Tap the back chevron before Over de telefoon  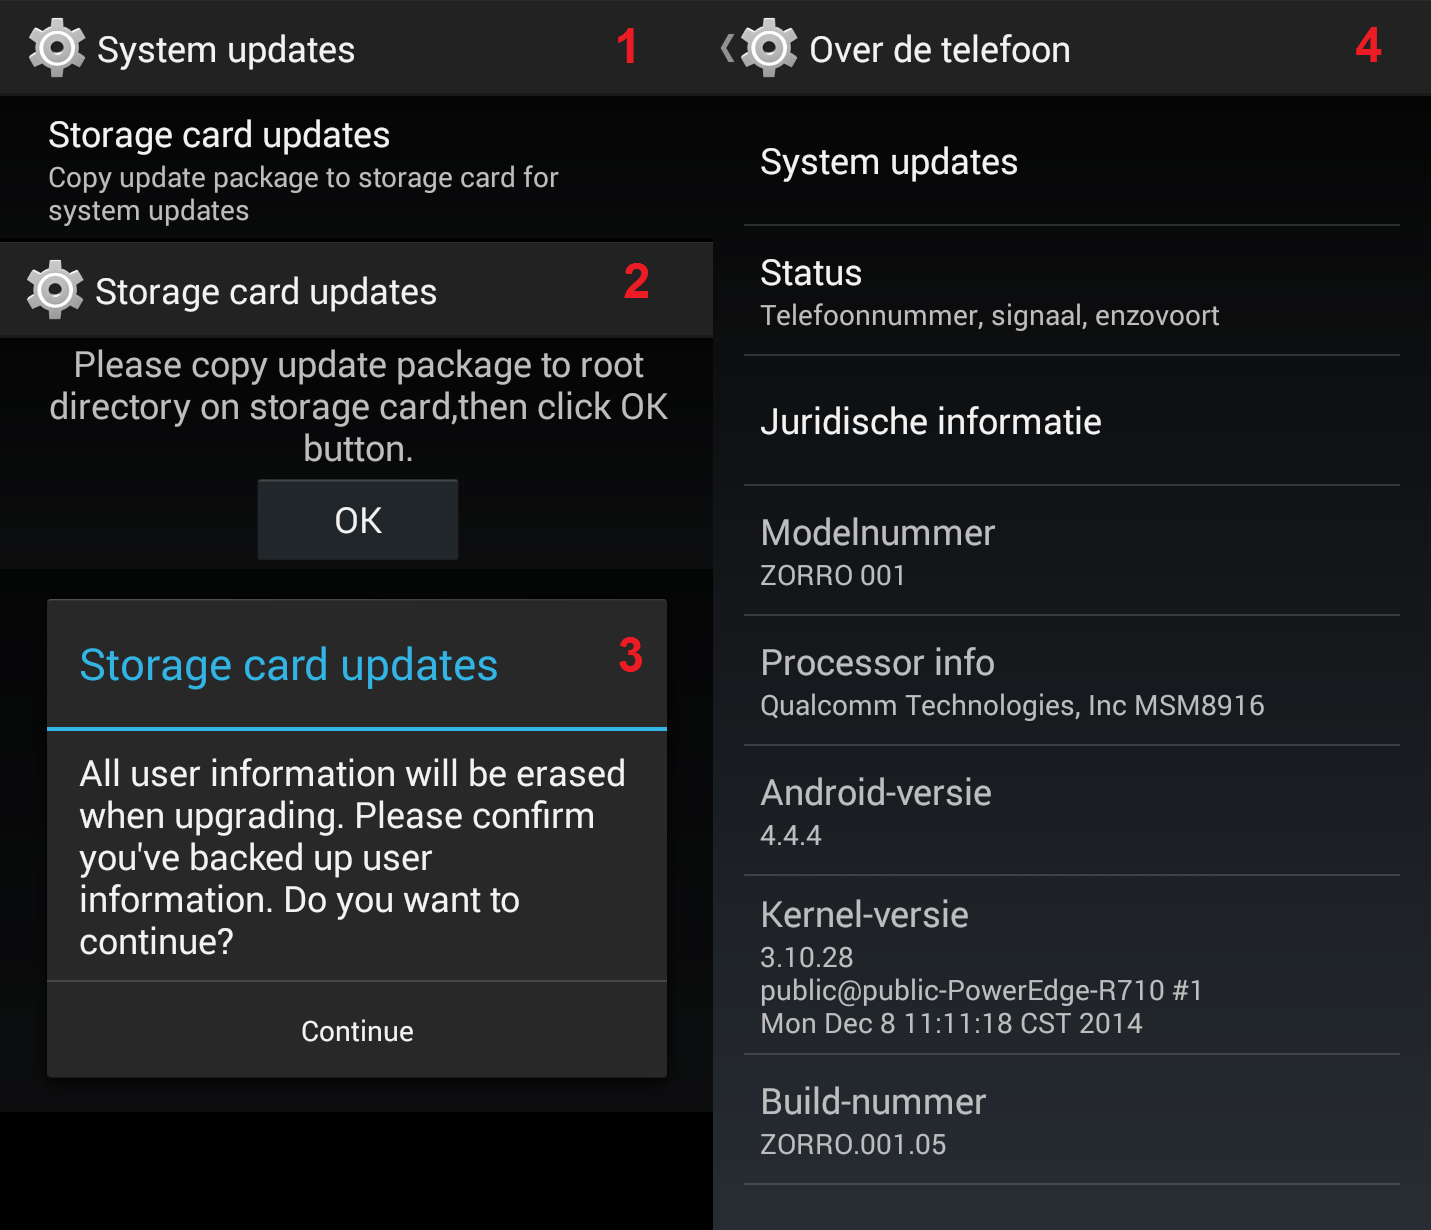[x=727, y=47]
